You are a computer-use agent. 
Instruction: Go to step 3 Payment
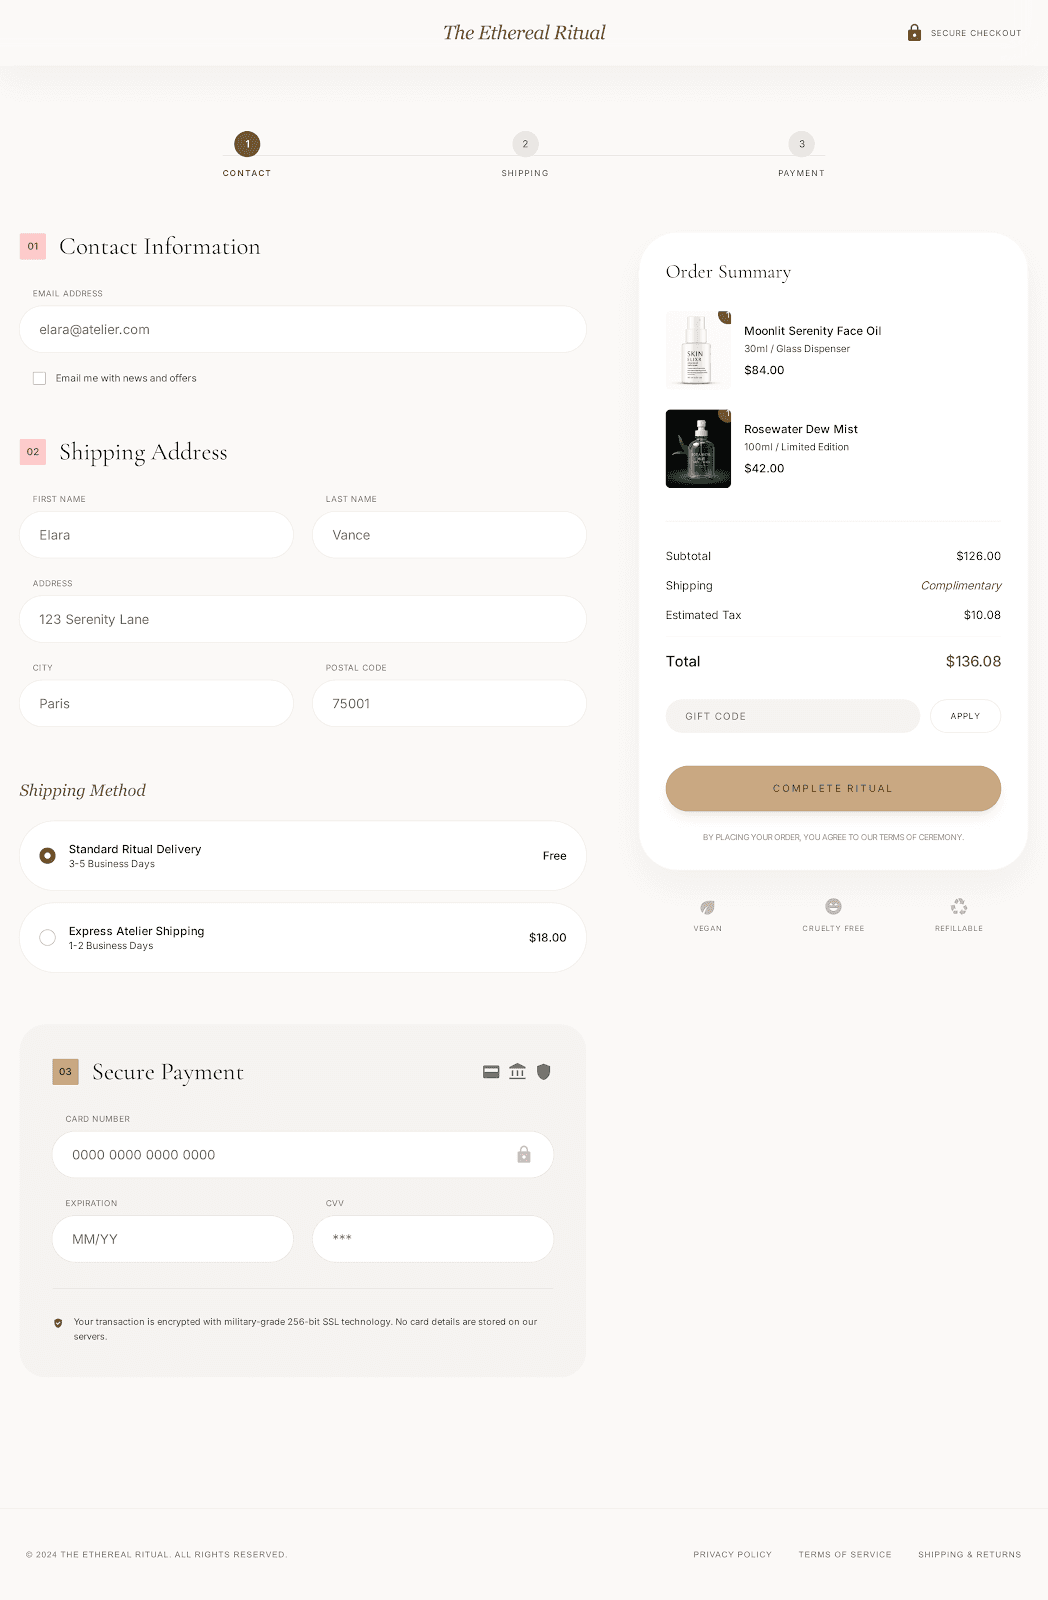(801, 144)
